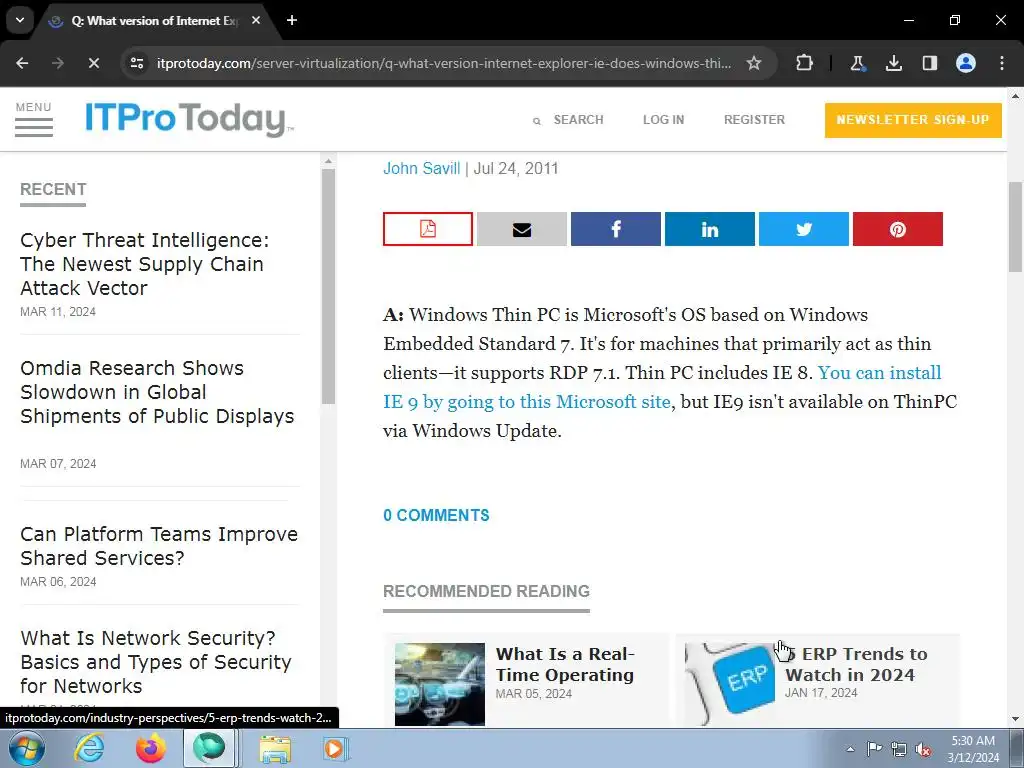Share the article on LinkedIn
Image resolution: width=1024 pixels, height=768 pixels.
[x=710, y=229]
